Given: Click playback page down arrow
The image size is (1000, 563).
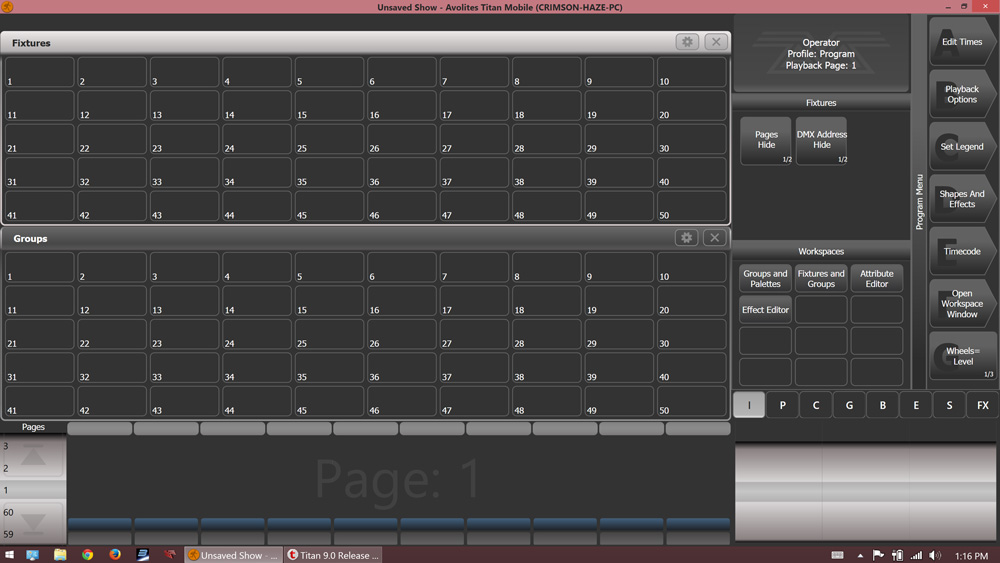Looking at the screenshot, I should coord(33,523).
